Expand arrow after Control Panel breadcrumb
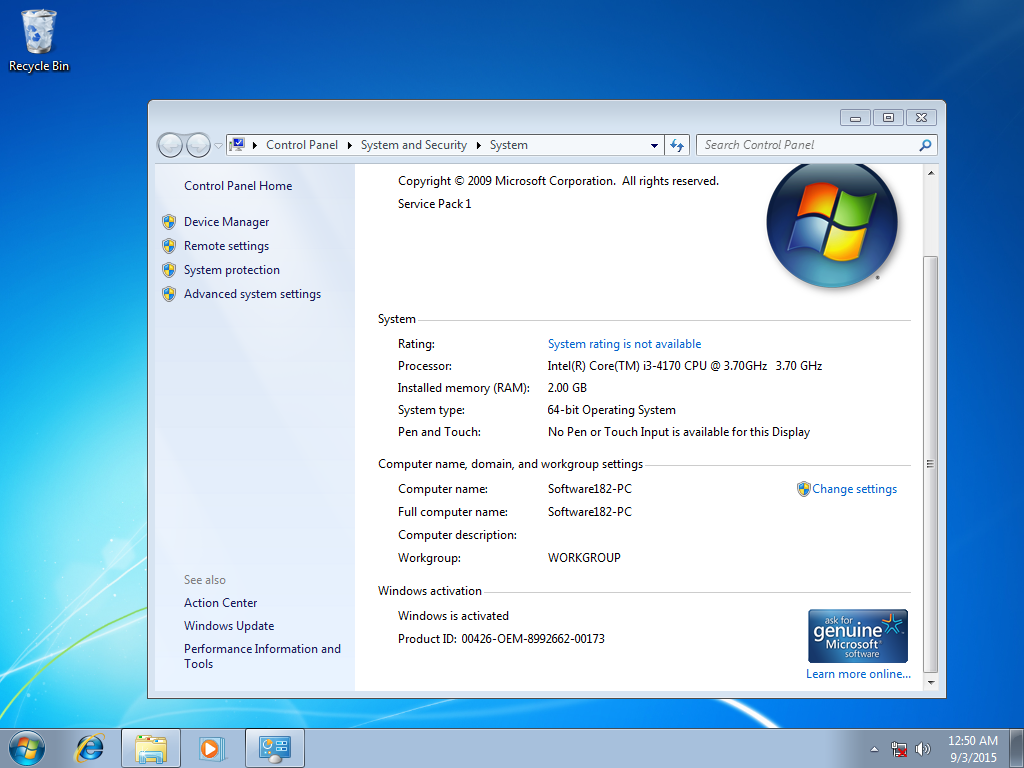1024x768 pixels. click(349, 145)
